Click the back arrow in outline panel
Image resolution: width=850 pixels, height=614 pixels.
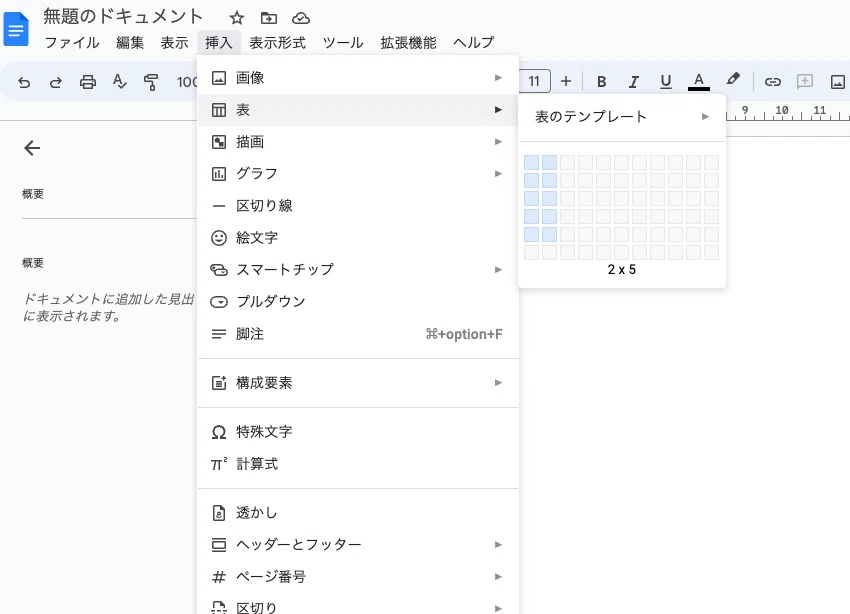[x=32, y=148]
